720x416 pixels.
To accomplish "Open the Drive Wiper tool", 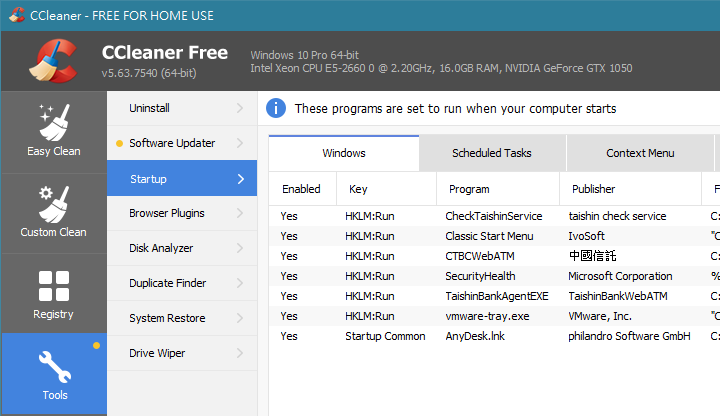I will 182,353.
